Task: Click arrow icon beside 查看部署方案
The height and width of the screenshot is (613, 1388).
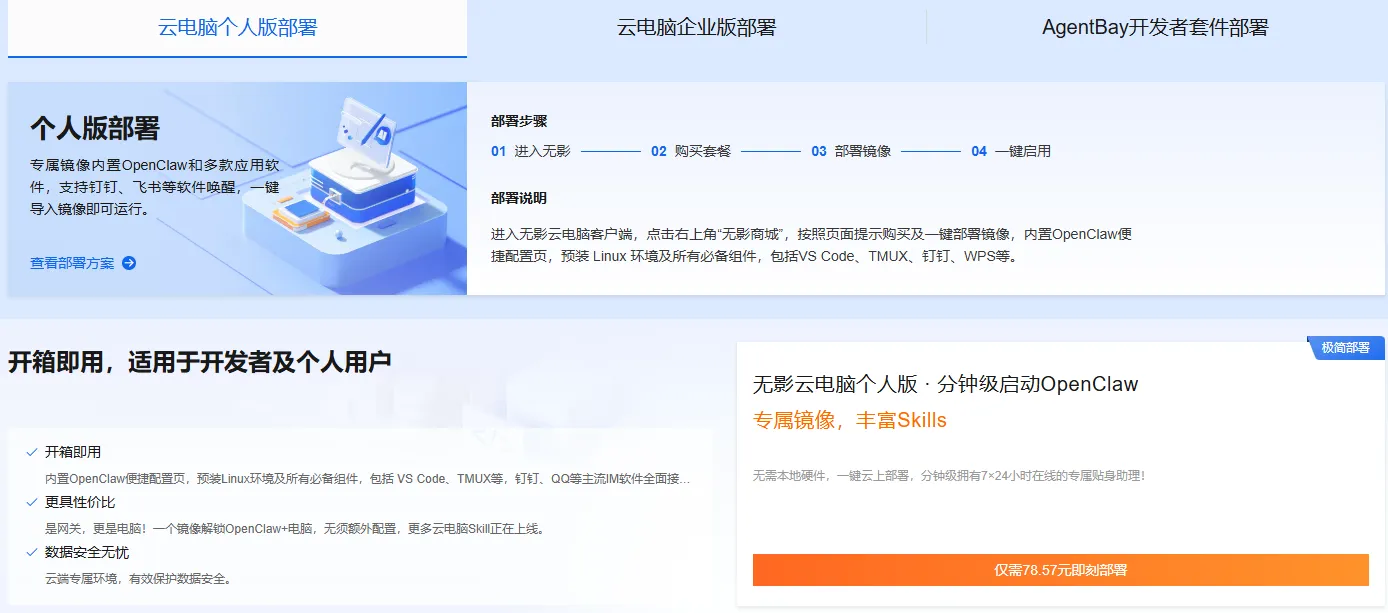Action: pyautogui.click(x=129, y=263)
